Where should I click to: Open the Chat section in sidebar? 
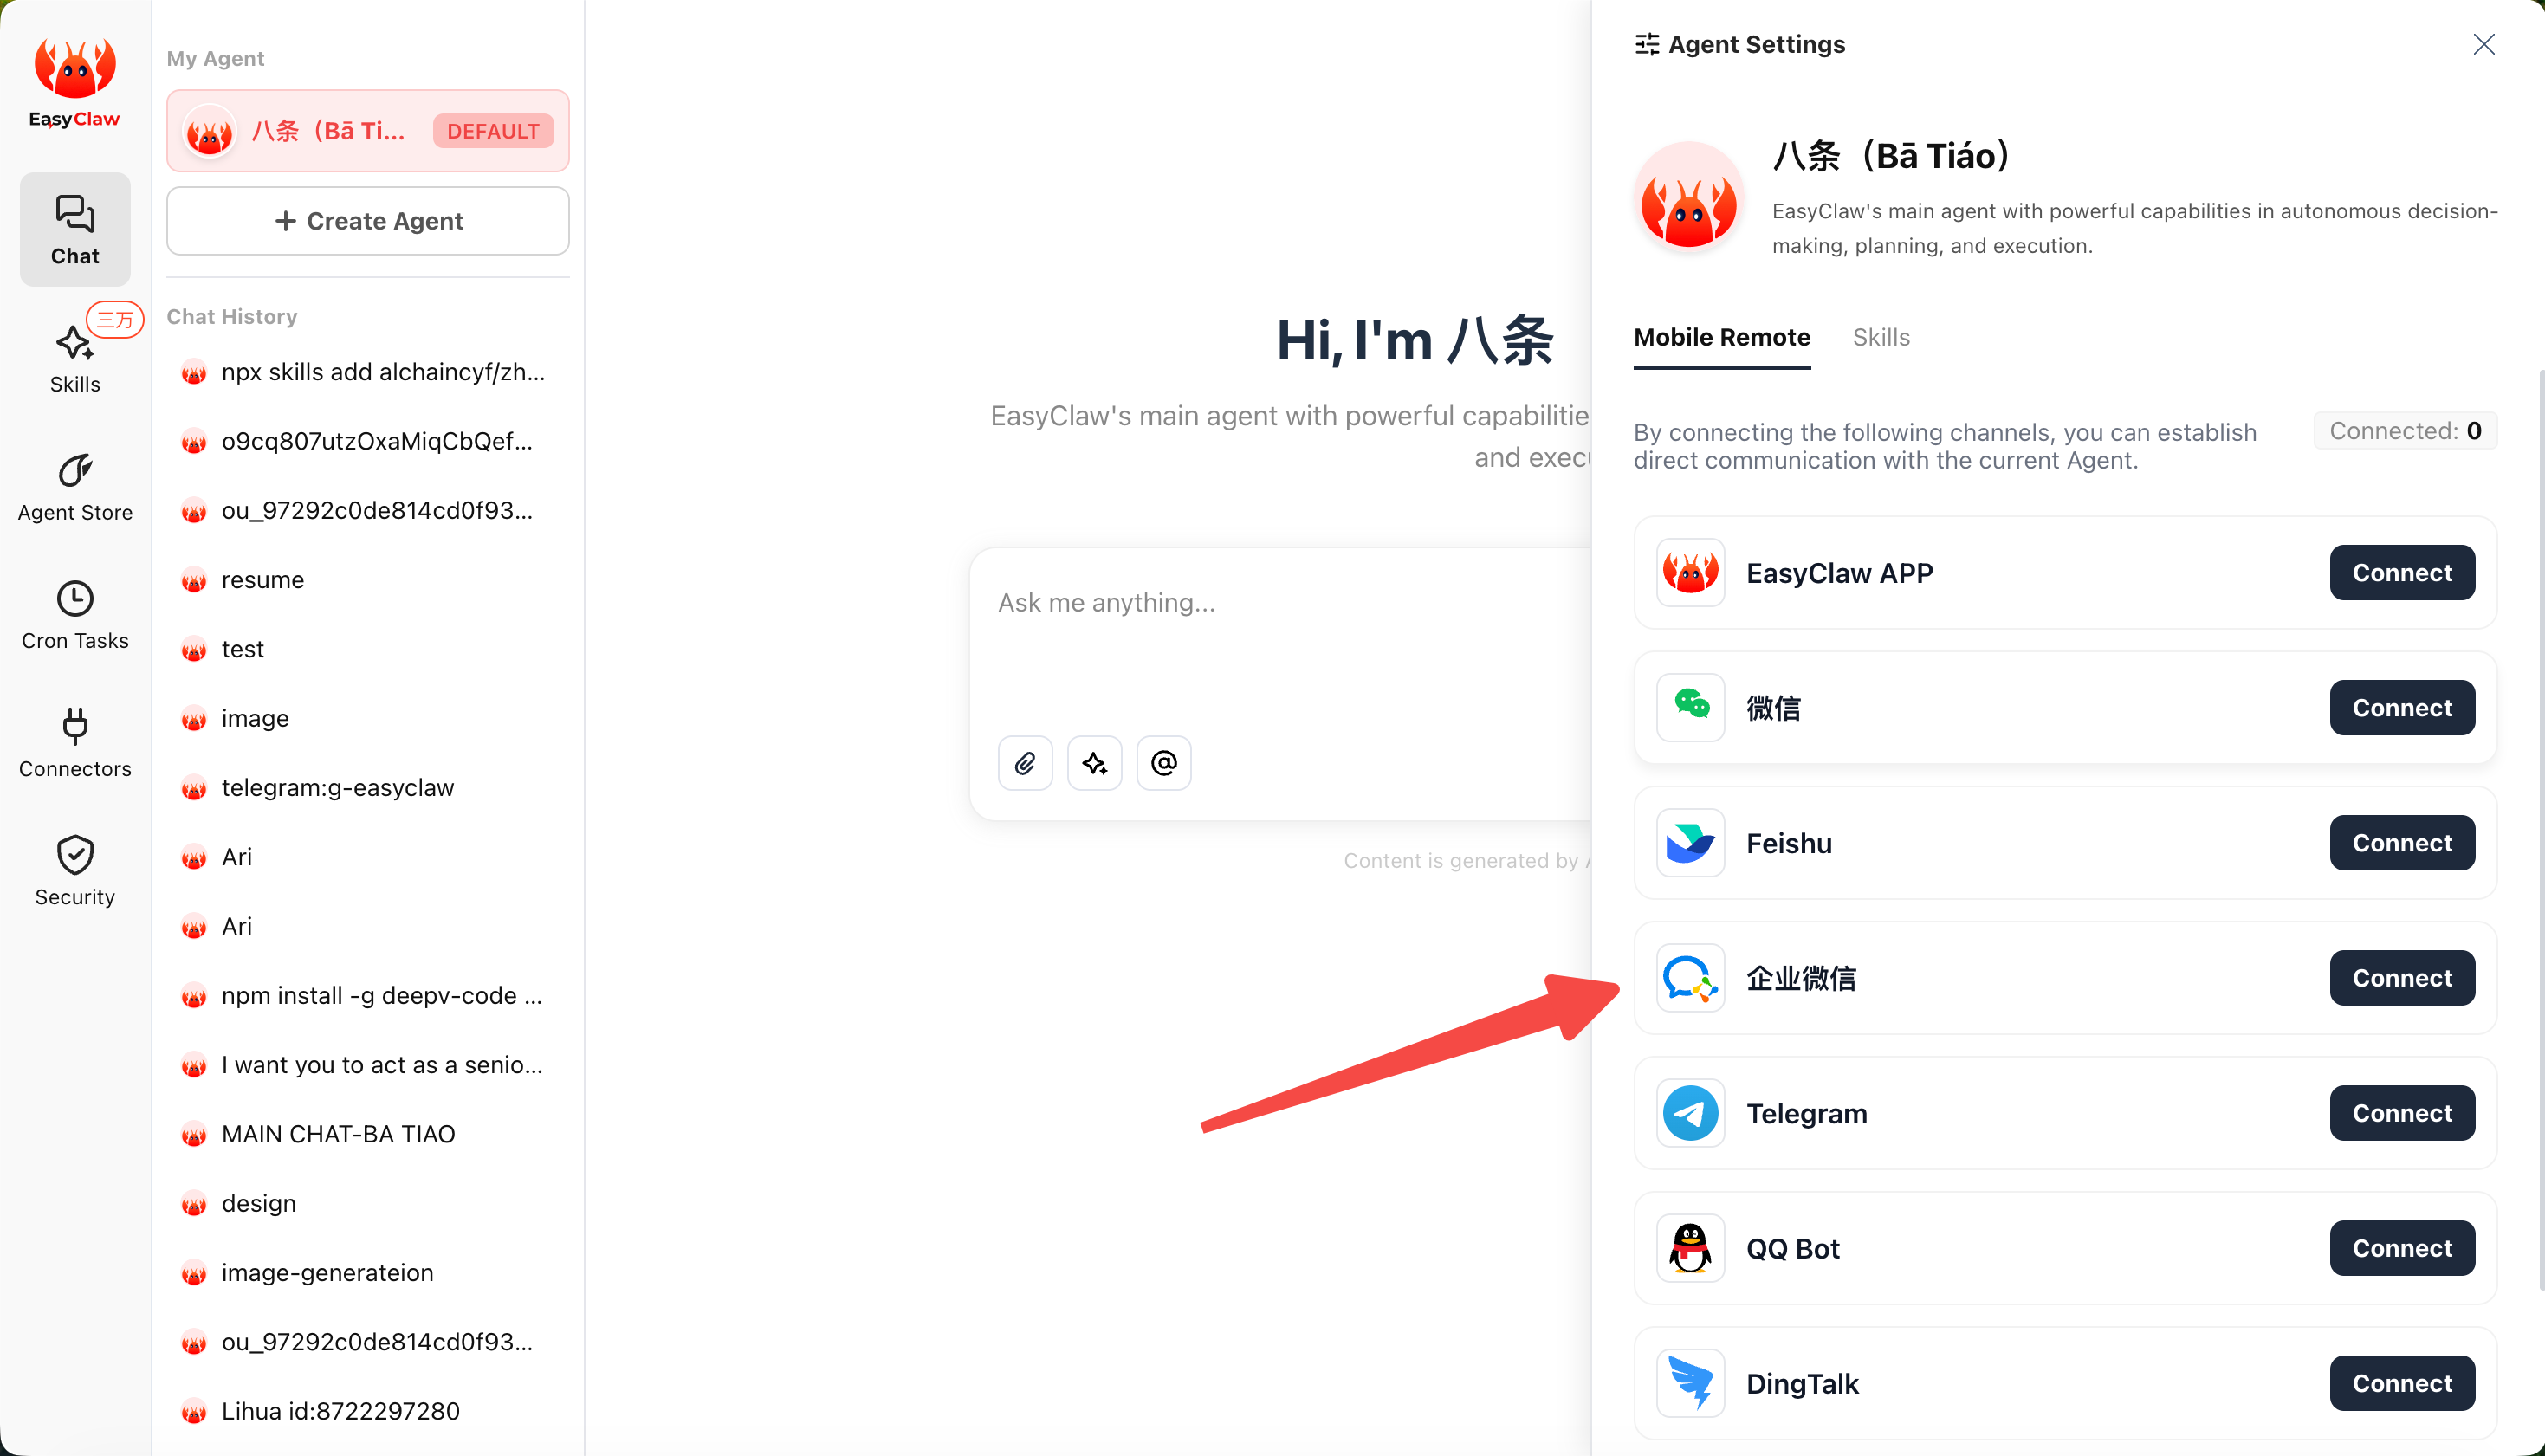click(75, 230)
